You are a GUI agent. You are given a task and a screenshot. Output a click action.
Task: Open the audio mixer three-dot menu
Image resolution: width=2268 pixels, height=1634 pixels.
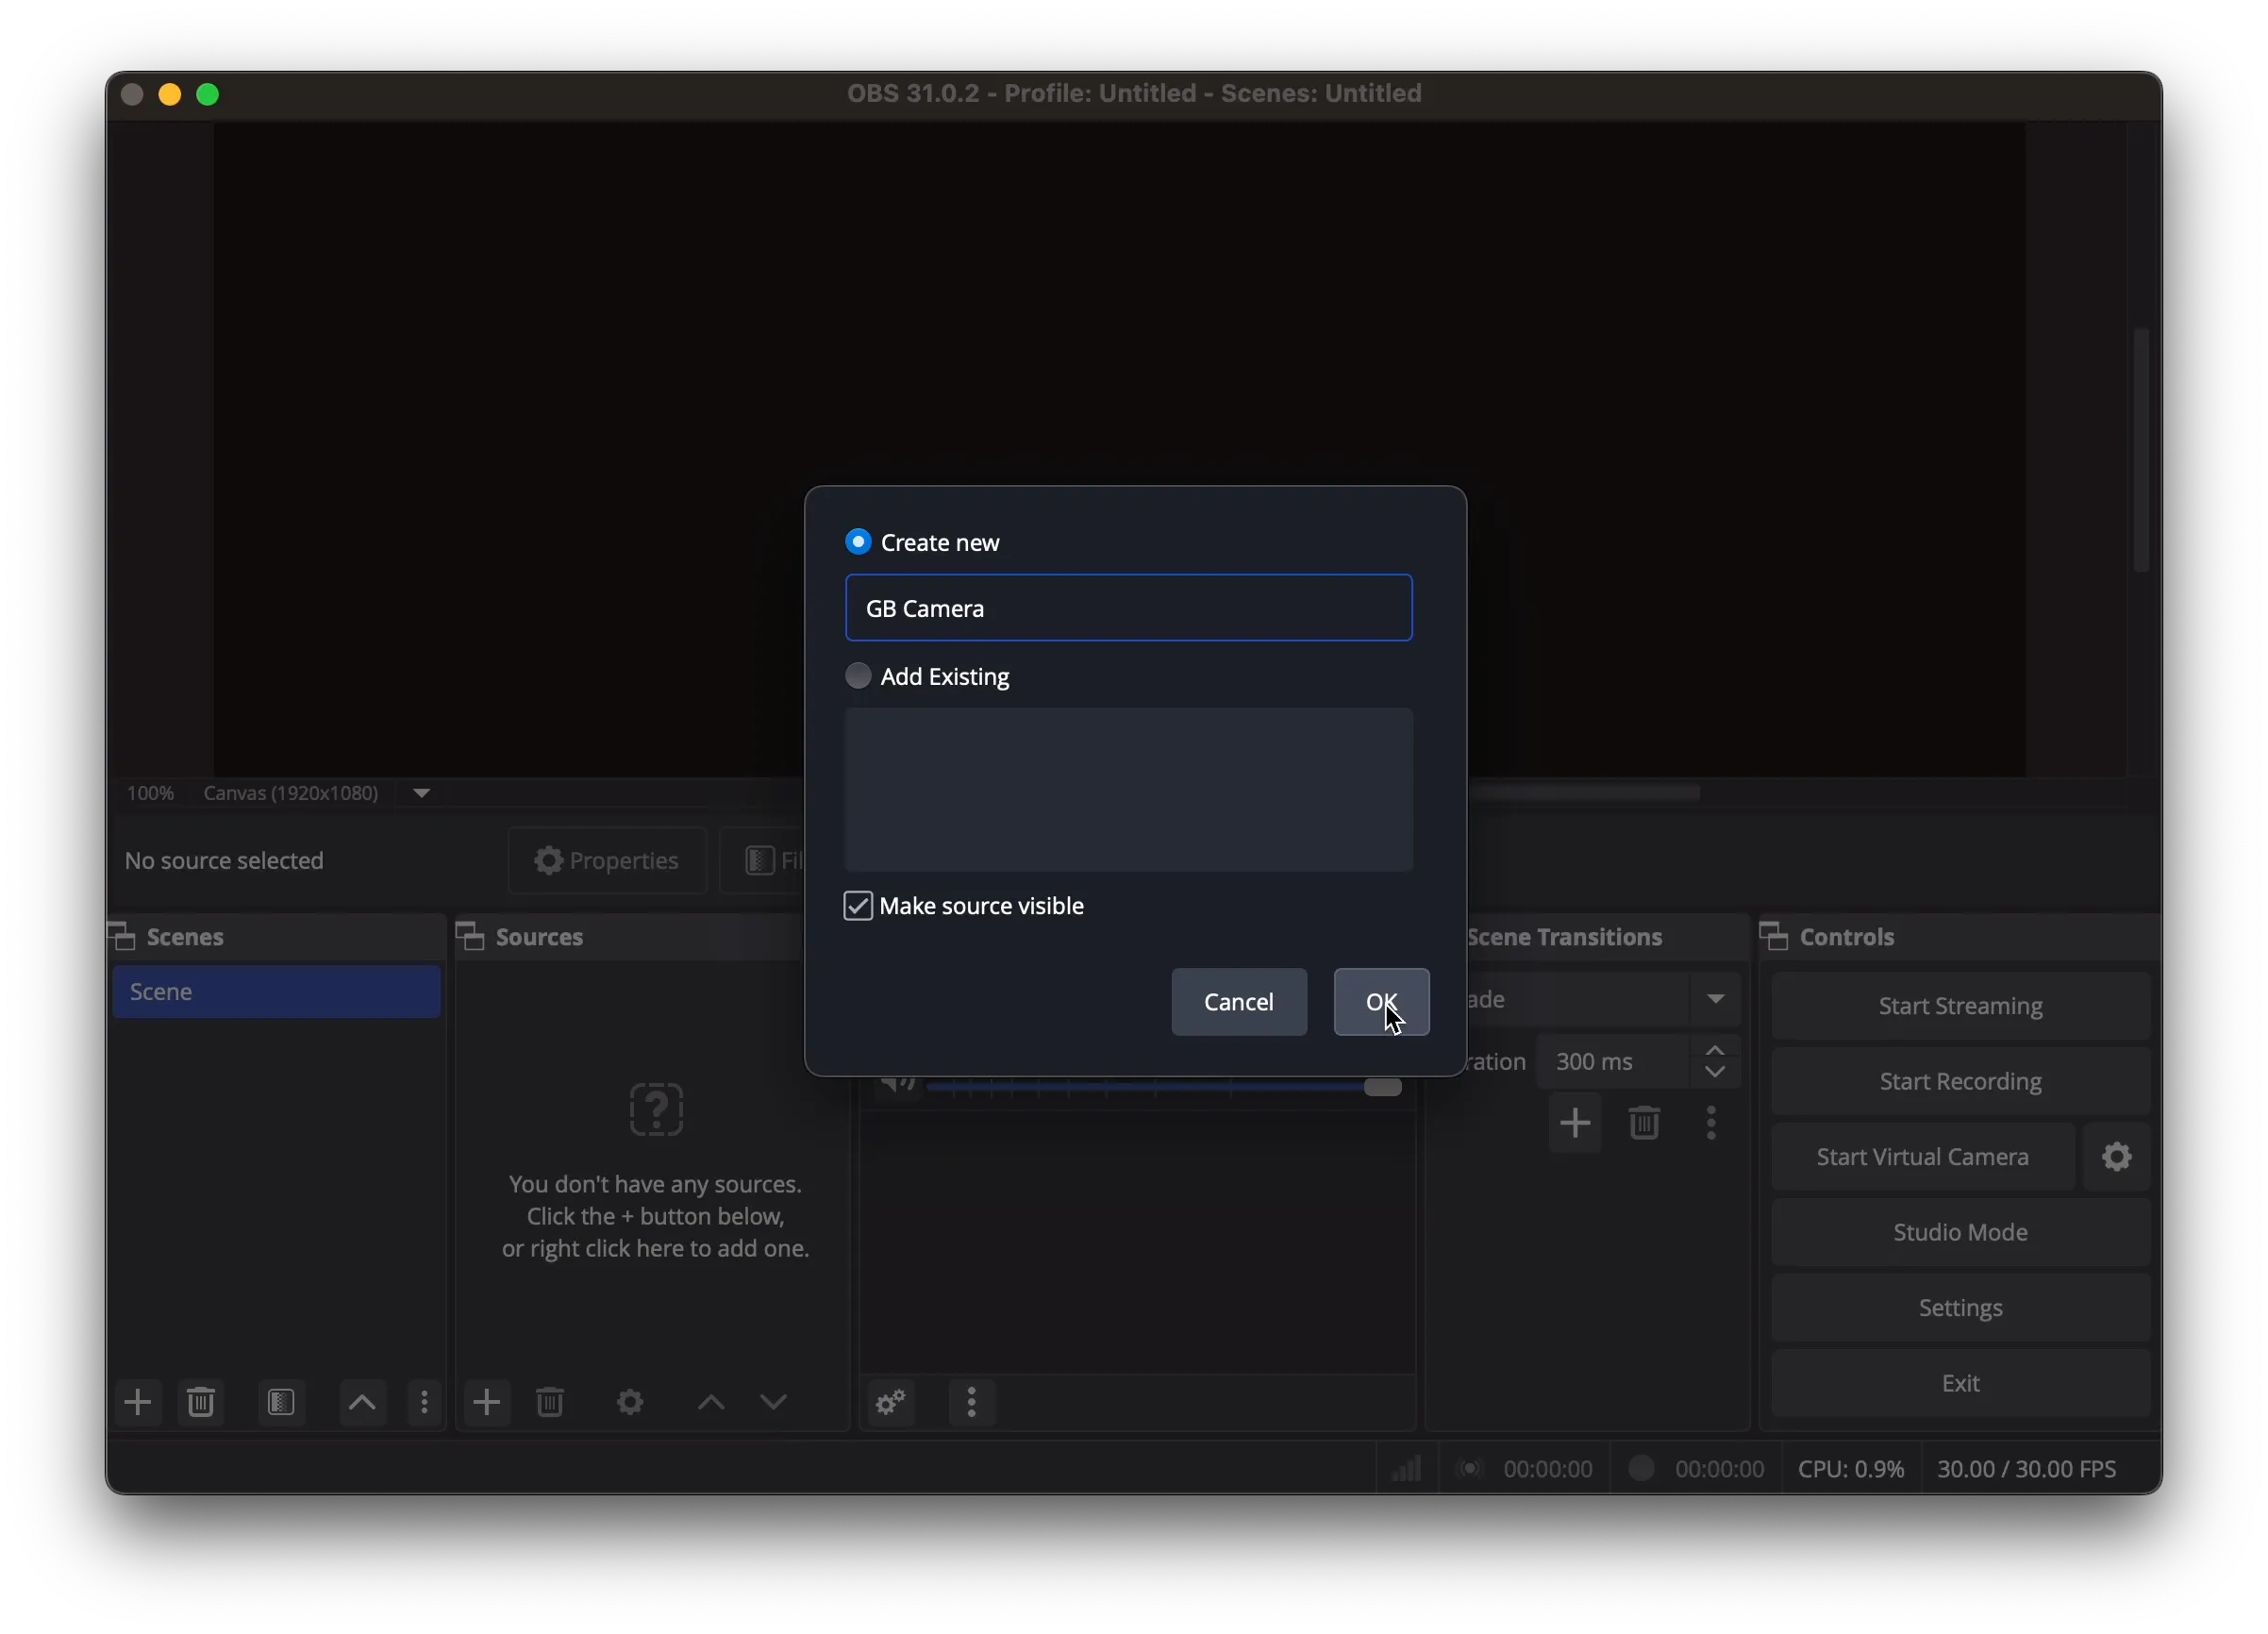click(971, 1402)
